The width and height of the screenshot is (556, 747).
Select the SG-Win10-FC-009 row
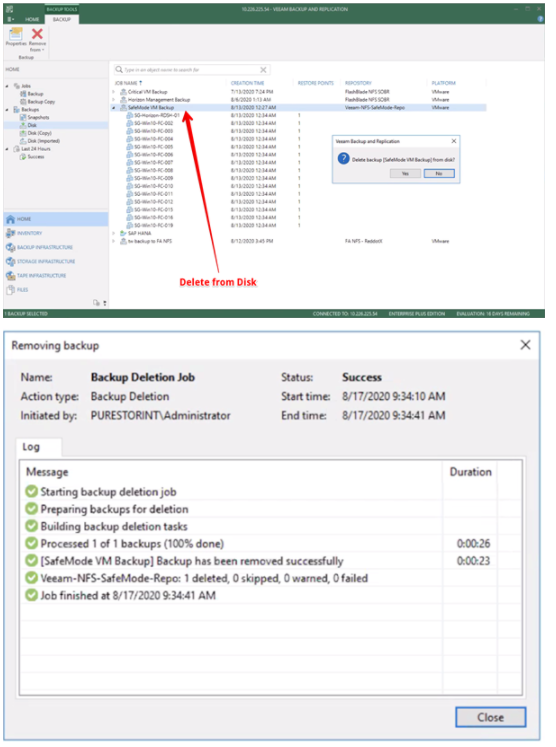tap(299, 178)
